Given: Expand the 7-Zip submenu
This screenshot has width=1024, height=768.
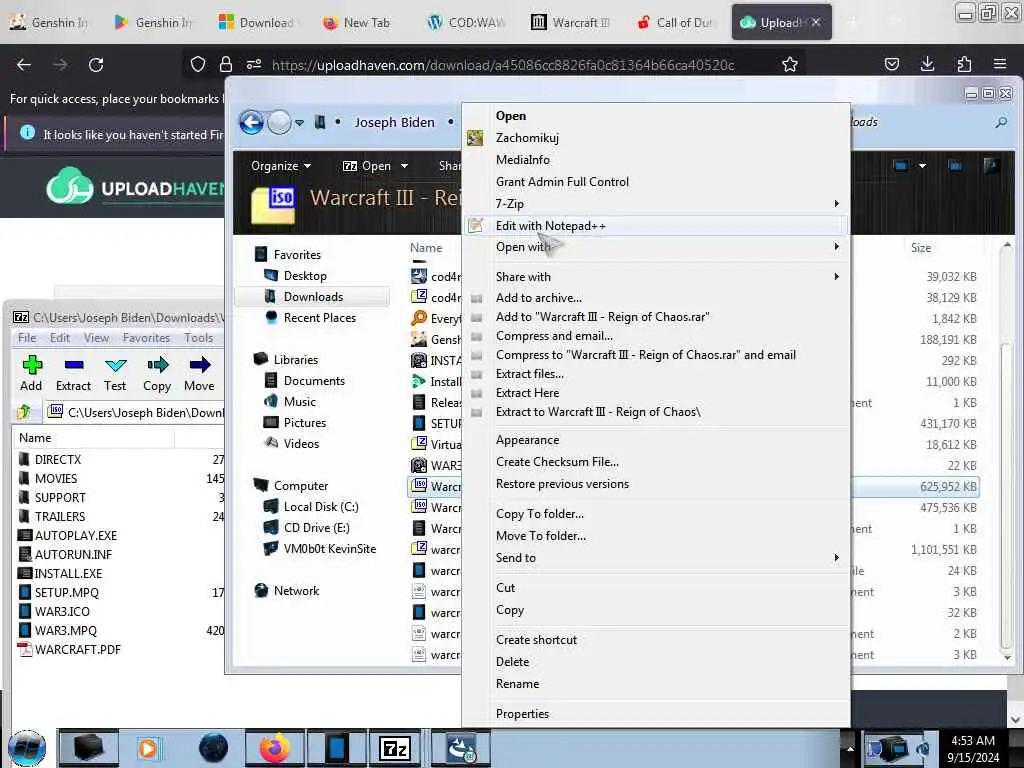Looking at the screenshot, I should (655, 204).
